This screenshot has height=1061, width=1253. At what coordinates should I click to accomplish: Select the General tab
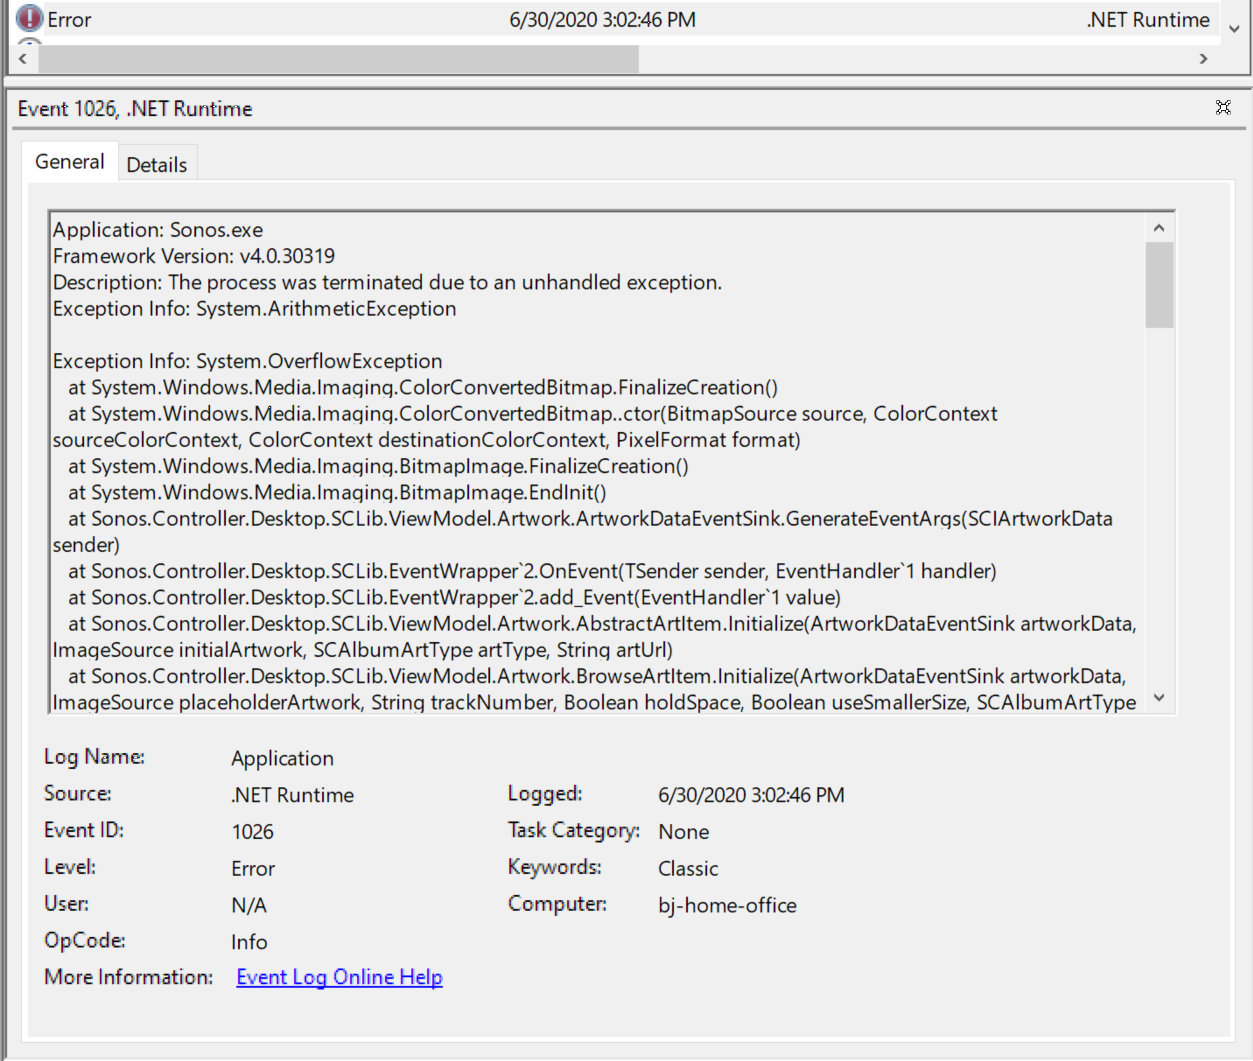[70, 162]
